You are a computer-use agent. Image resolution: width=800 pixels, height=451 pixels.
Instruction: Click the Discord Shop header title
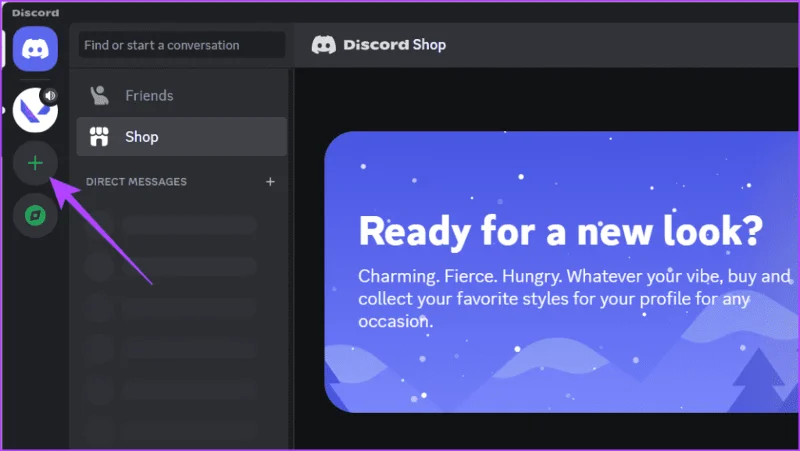click(x=394, y=45)
